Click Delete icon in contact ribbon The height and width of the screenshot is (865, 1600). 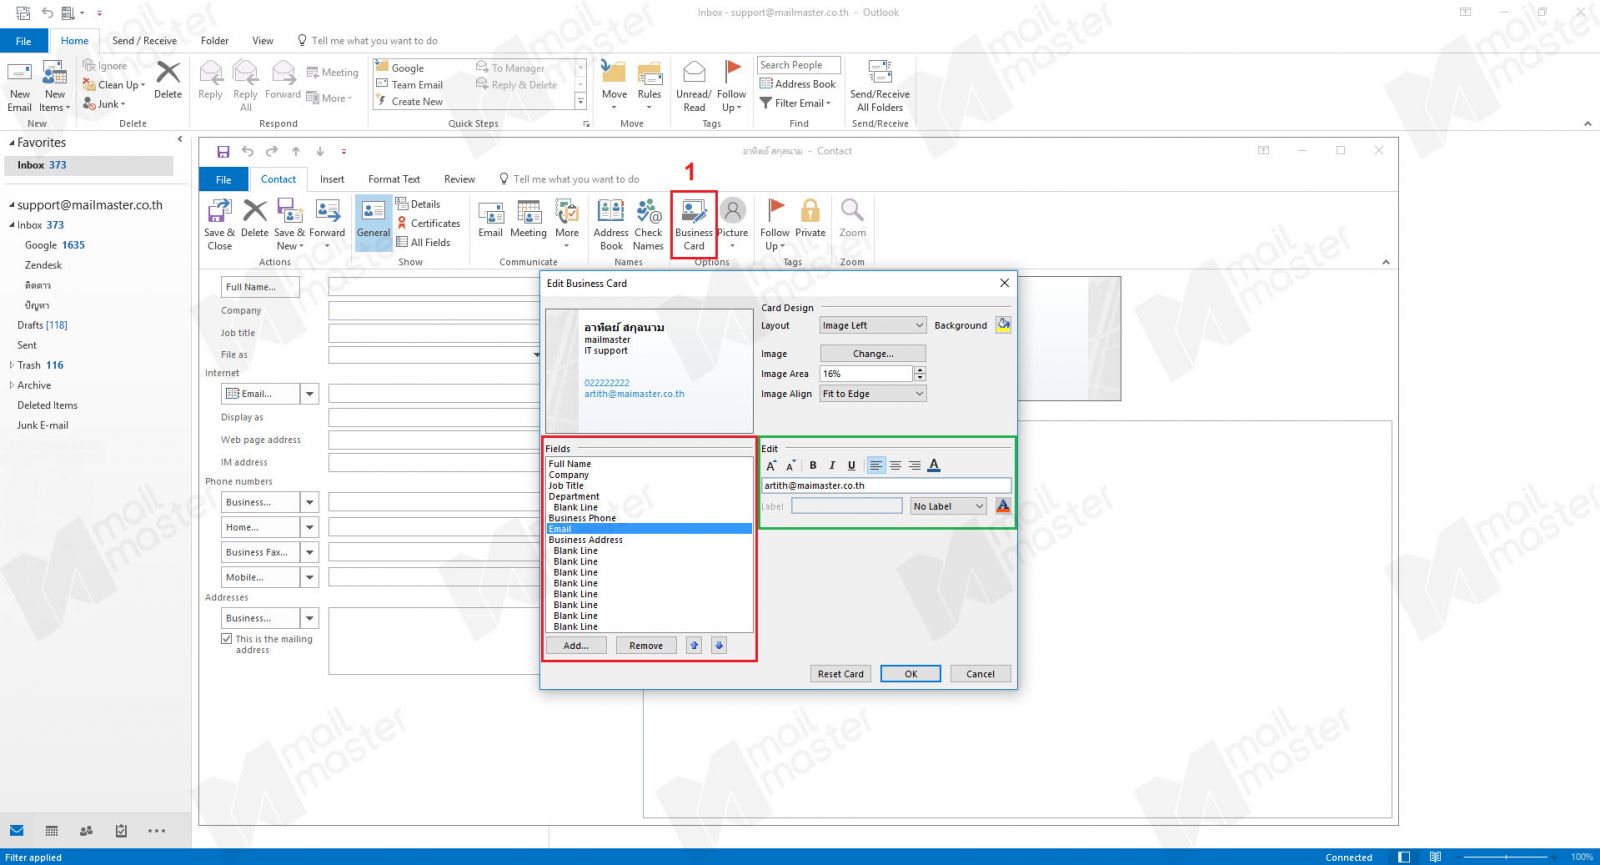click(255, 218)
